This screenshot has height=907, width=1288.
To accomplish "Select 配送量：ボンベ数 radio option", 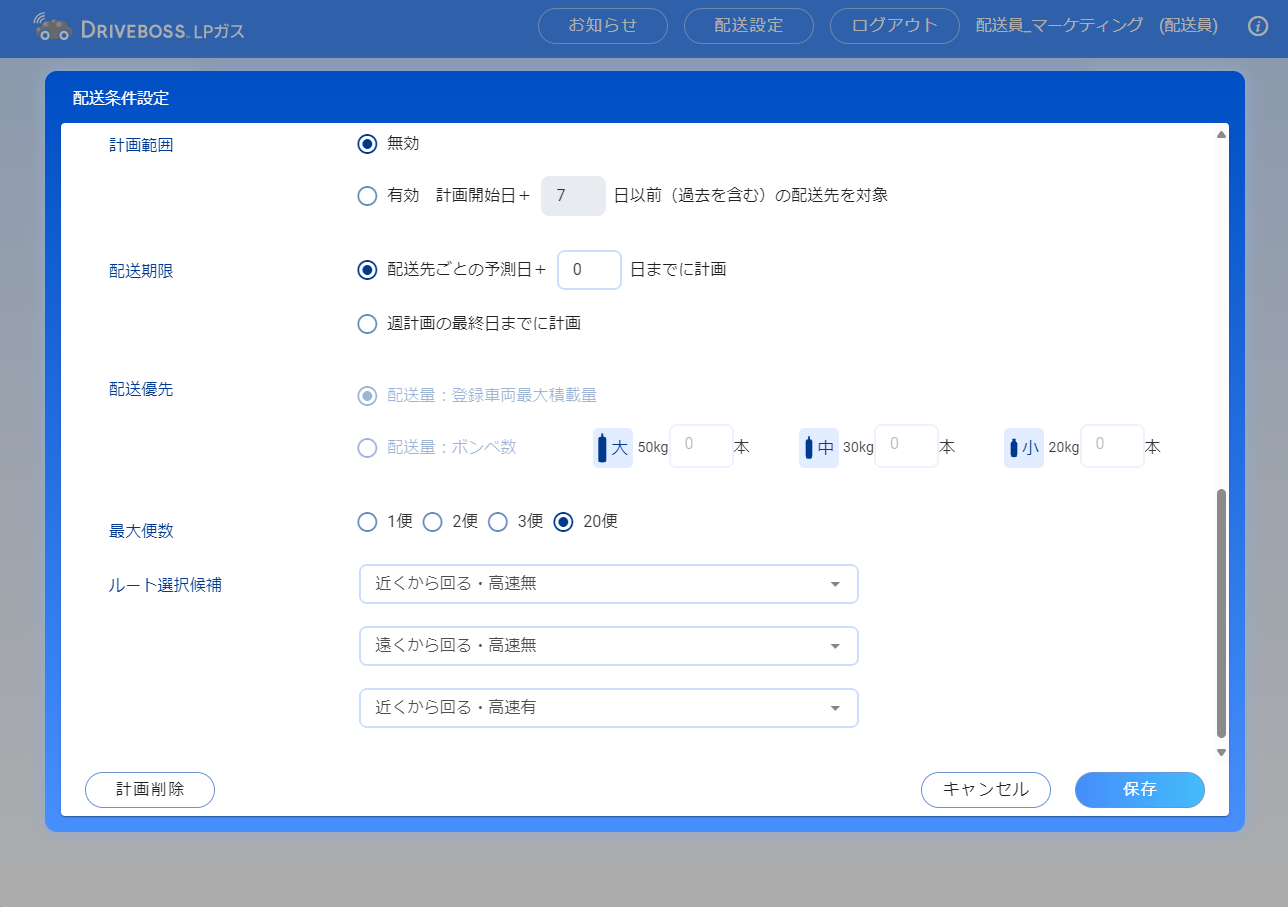I will click(367, 448).
